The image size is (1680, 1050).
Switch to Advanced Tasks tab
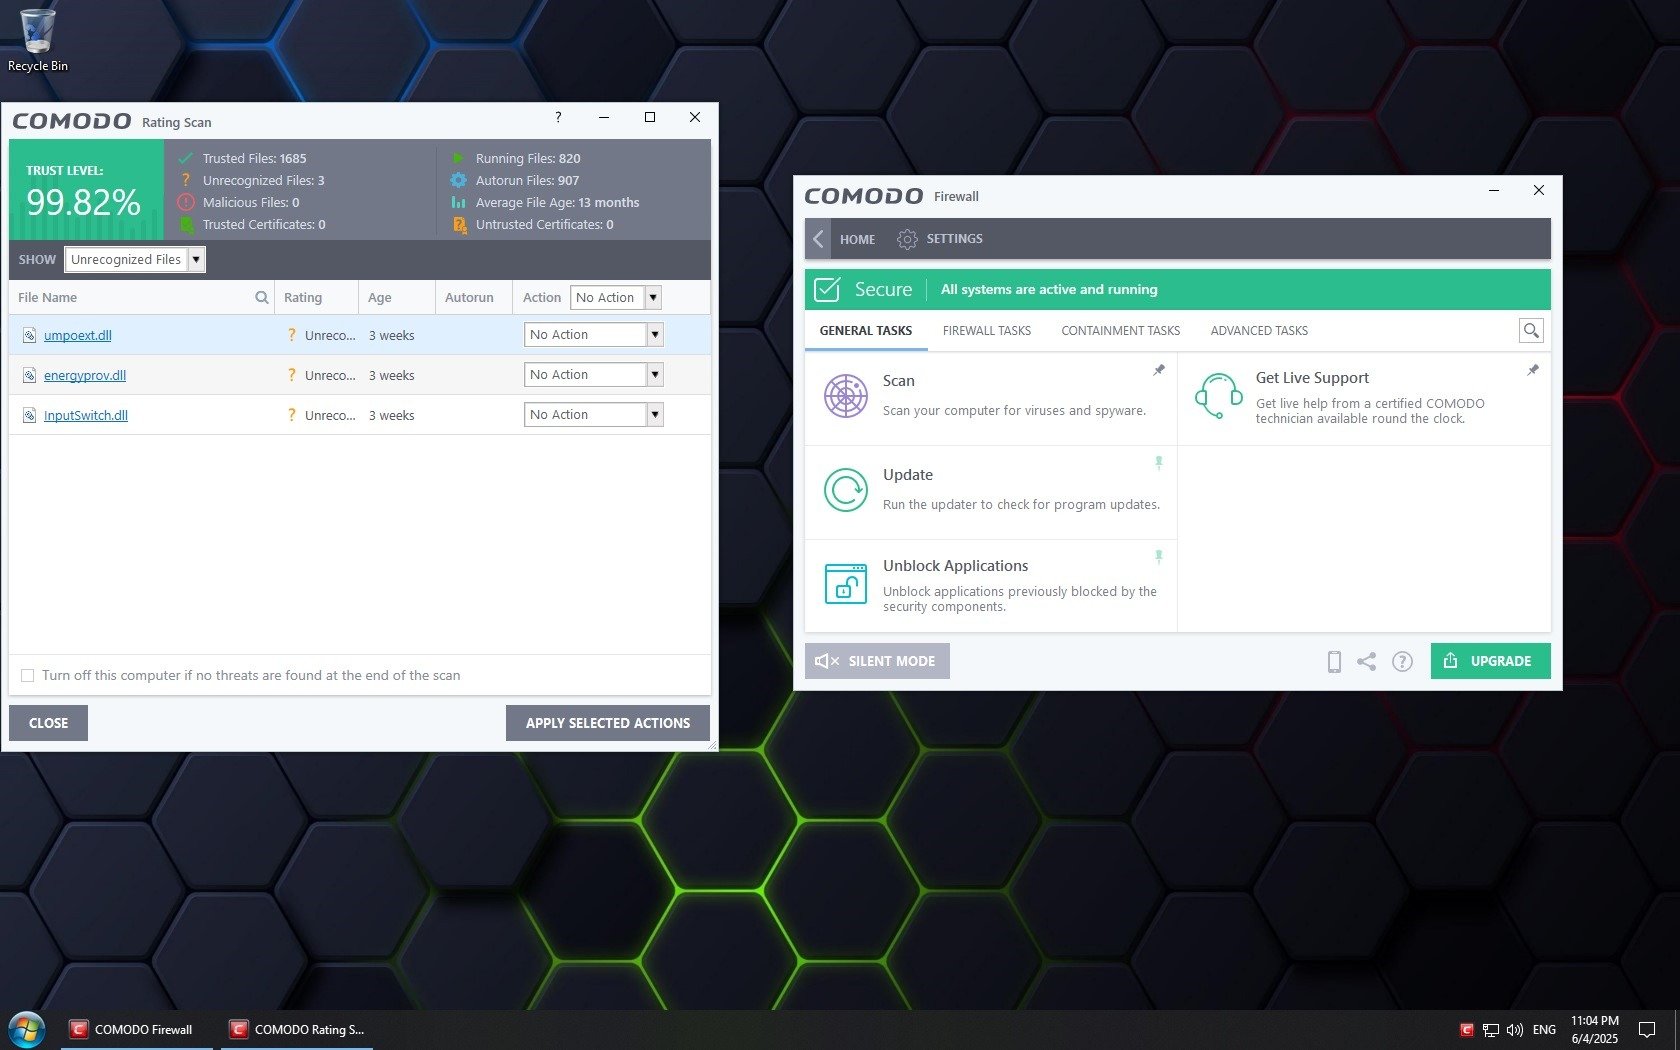pyautogui.click(x=1259, y=331)
